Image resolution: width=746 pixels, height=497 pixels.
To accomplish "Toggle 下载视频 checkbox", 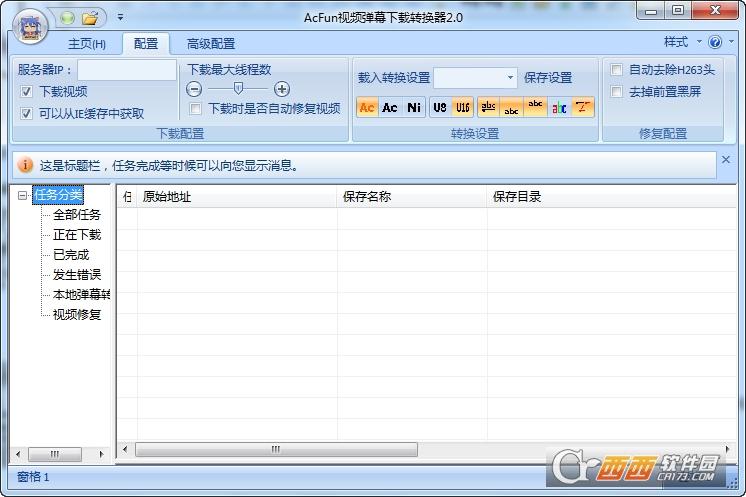I will 27,91.
